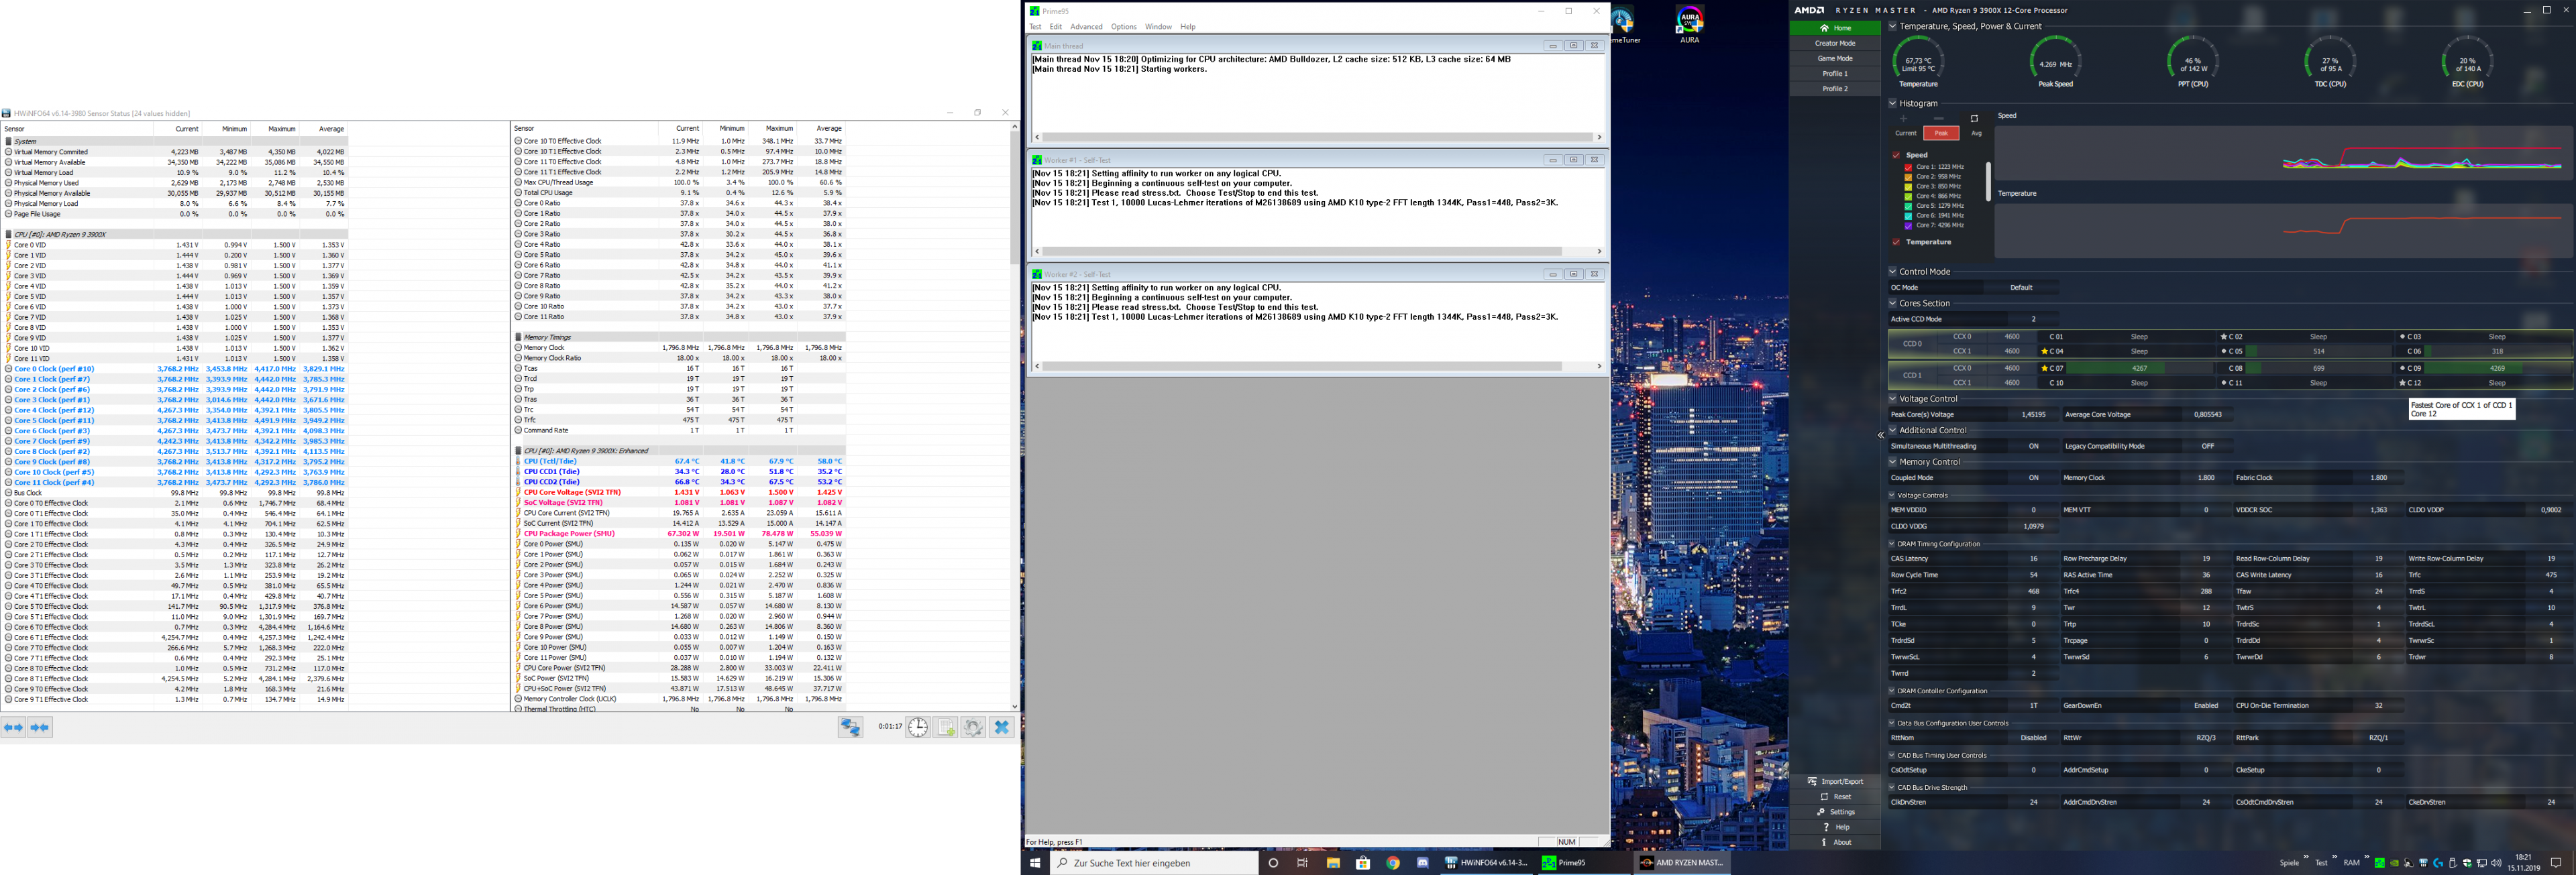Collapse the Control Mode section
Viewport: 2576px width, 875px height.
tap(1893, 271)
